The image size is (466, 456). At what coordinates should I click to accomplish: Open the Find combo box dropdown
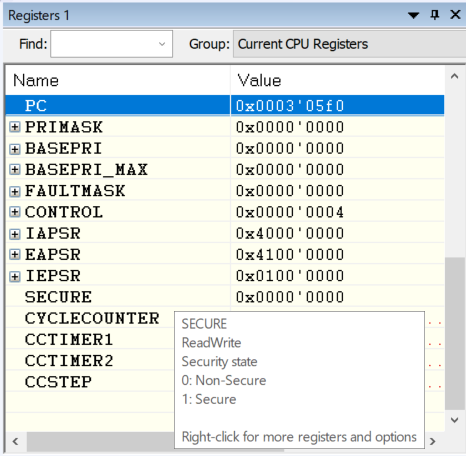click(162, 44)
